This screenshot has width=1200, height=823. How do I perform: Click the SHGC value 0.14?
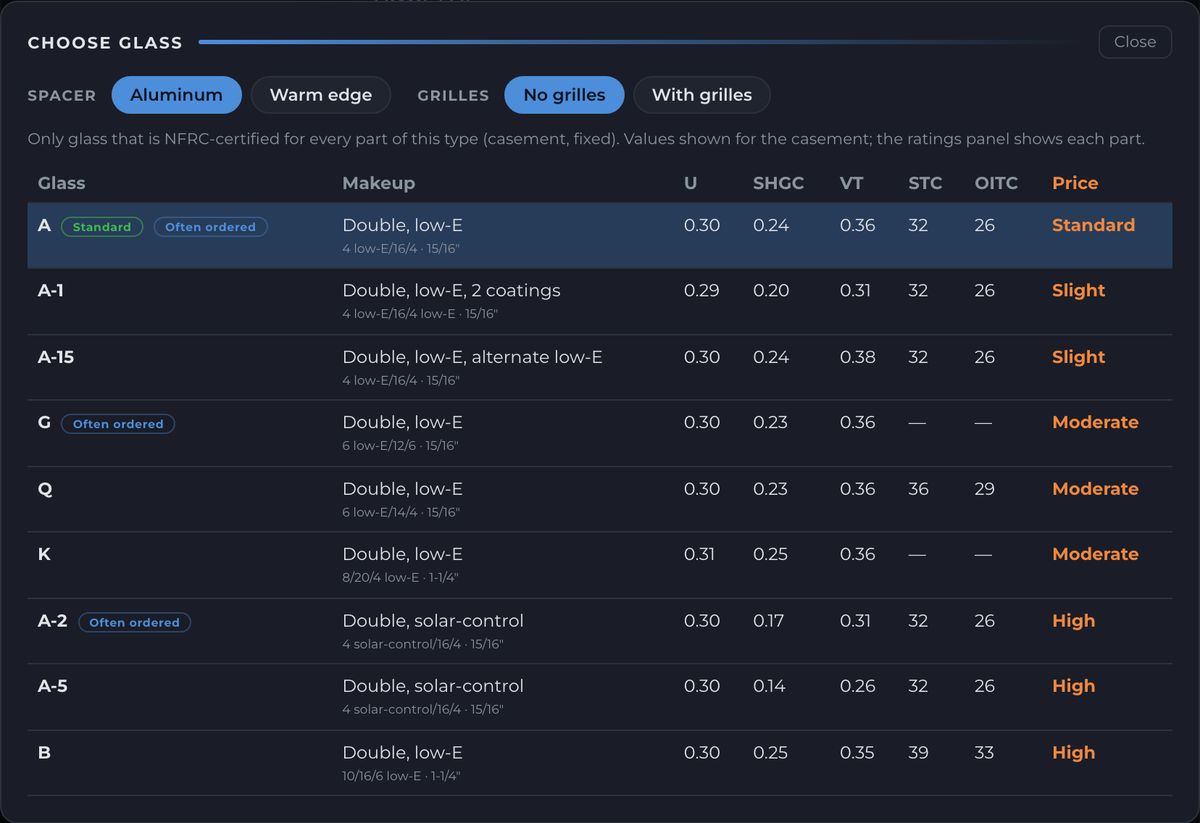pos(770,686)
